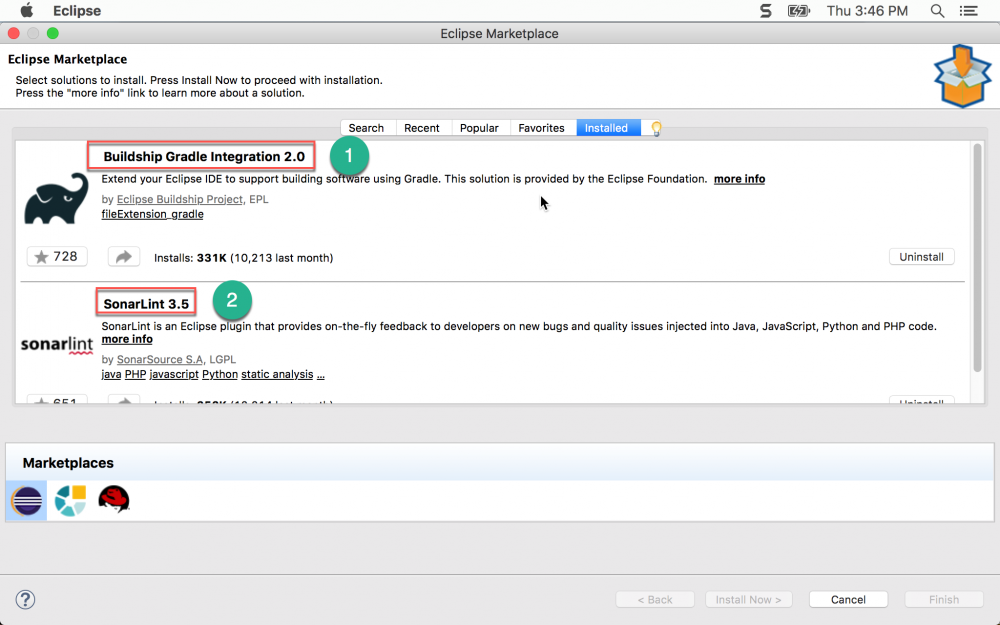This screenshot has width=1000, height=625.
Task: Click the Finish button
Action: (x=944, y=599)
